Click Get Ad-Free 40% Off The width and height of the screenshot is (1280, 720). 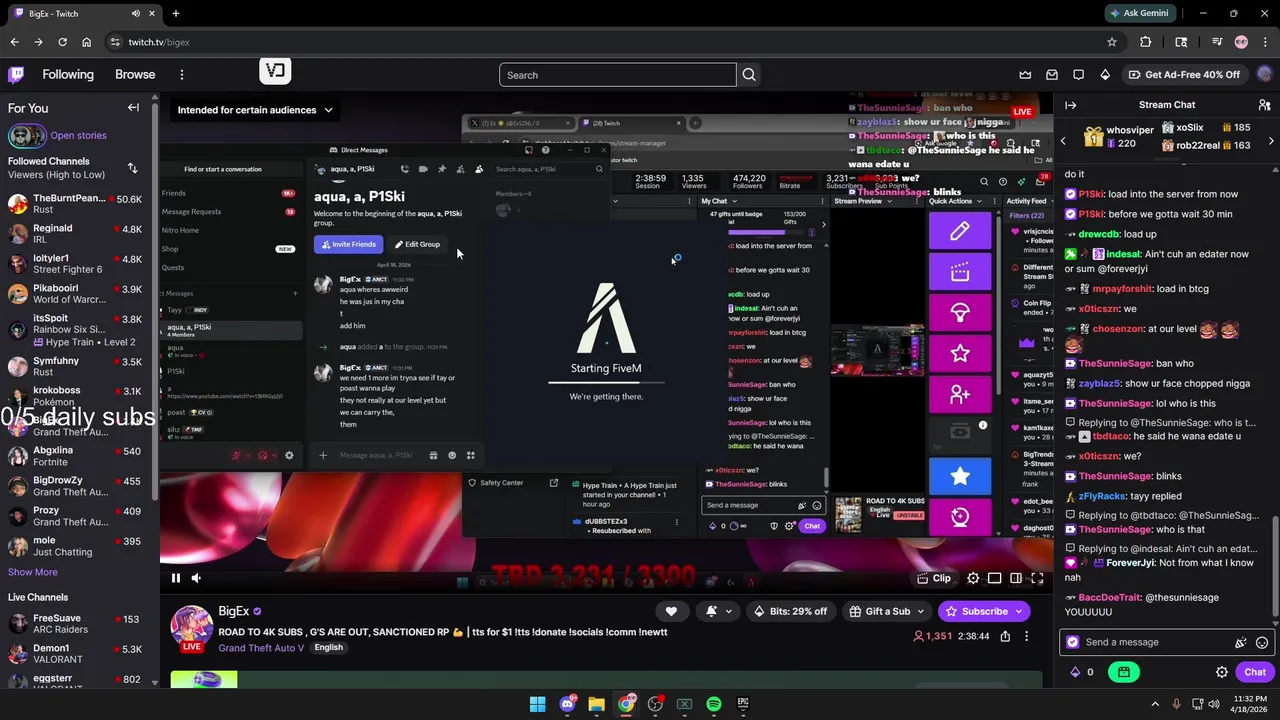pos(1183,75)
